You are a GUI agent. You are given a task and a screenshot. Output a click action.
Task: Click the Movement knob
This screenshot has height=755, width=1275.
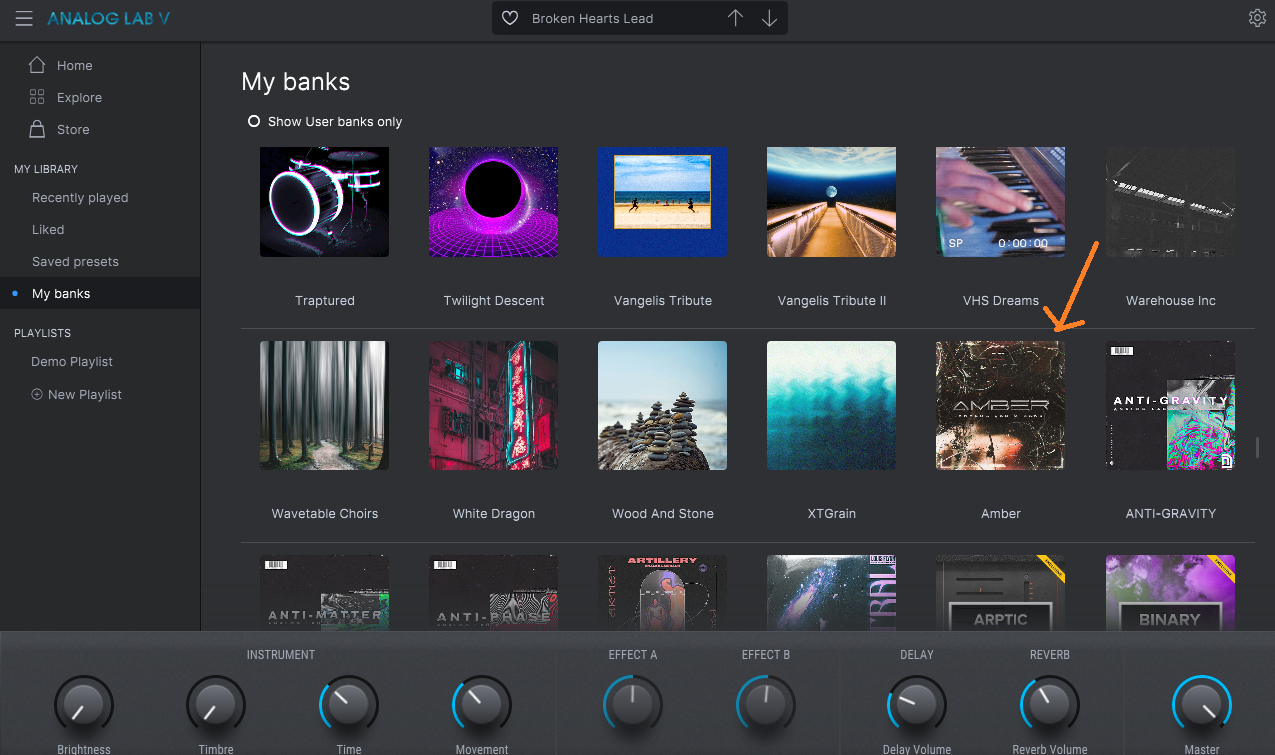482,706
